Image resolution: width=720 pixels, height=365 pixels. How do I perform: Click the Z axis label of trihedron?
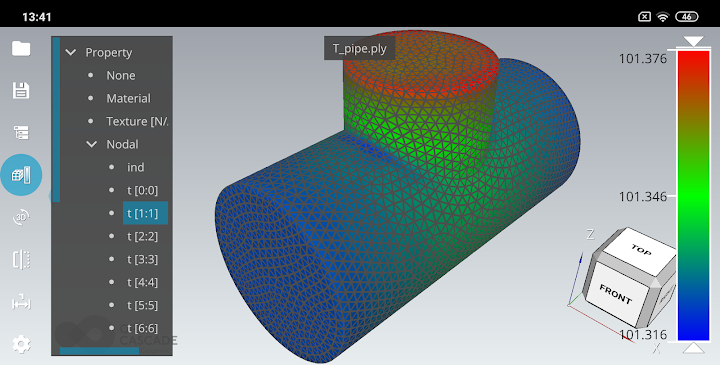tap(591, 235)
